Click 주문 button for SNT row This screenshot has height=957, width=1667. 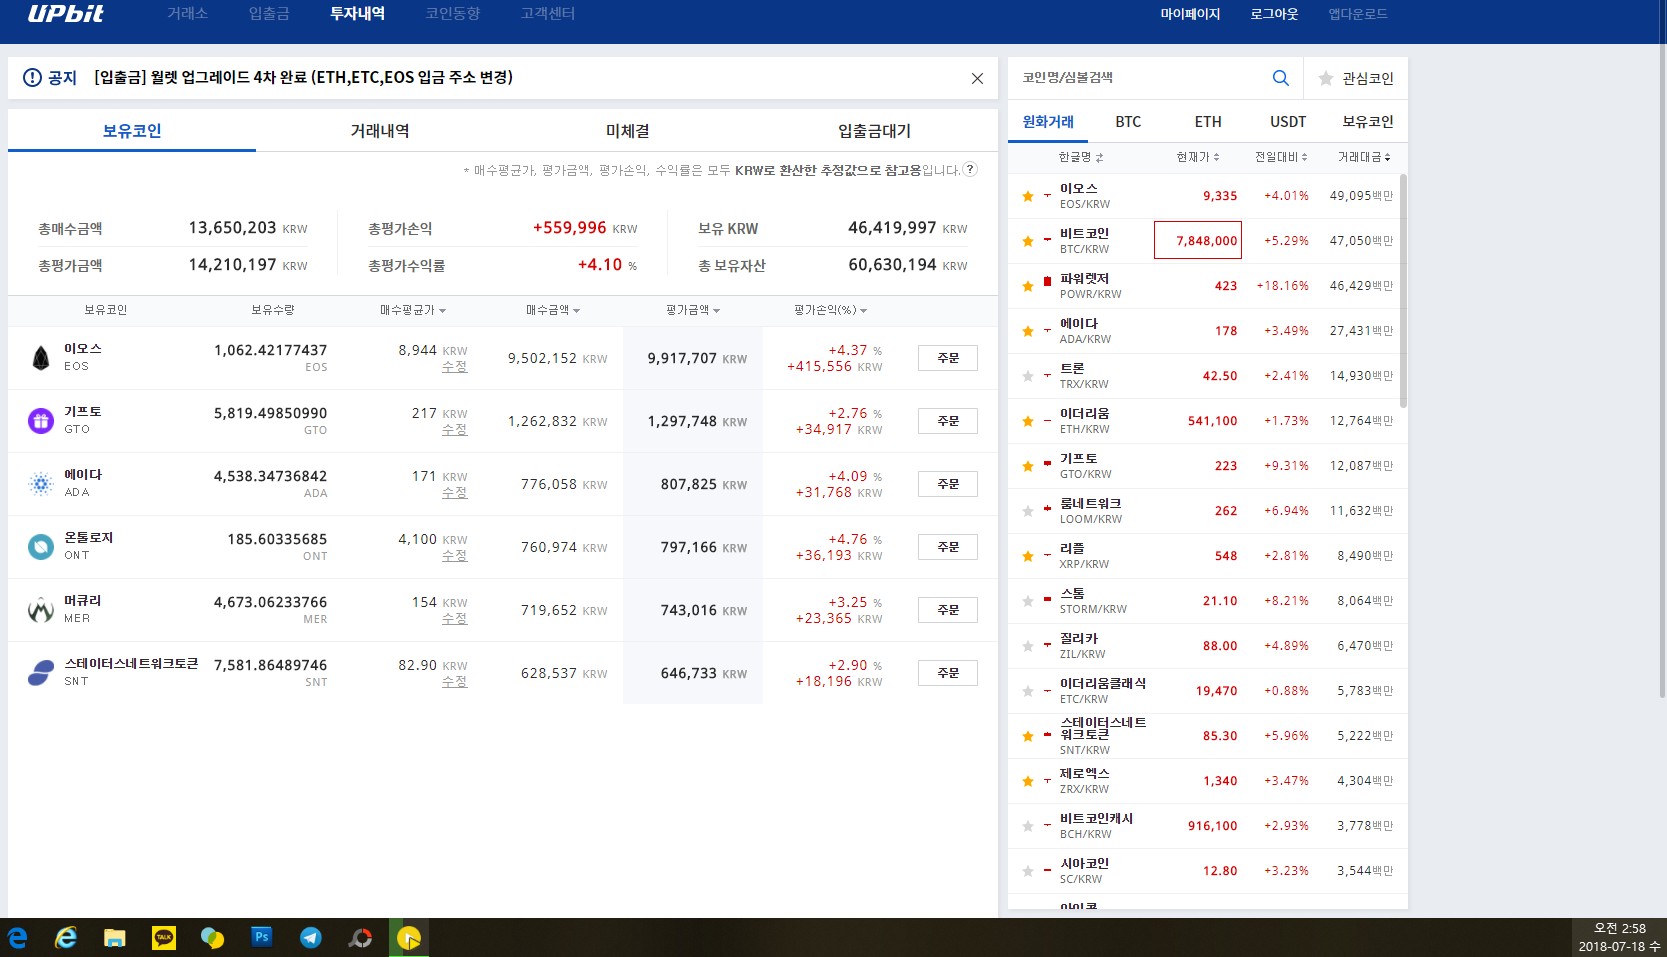click(948, 673)
